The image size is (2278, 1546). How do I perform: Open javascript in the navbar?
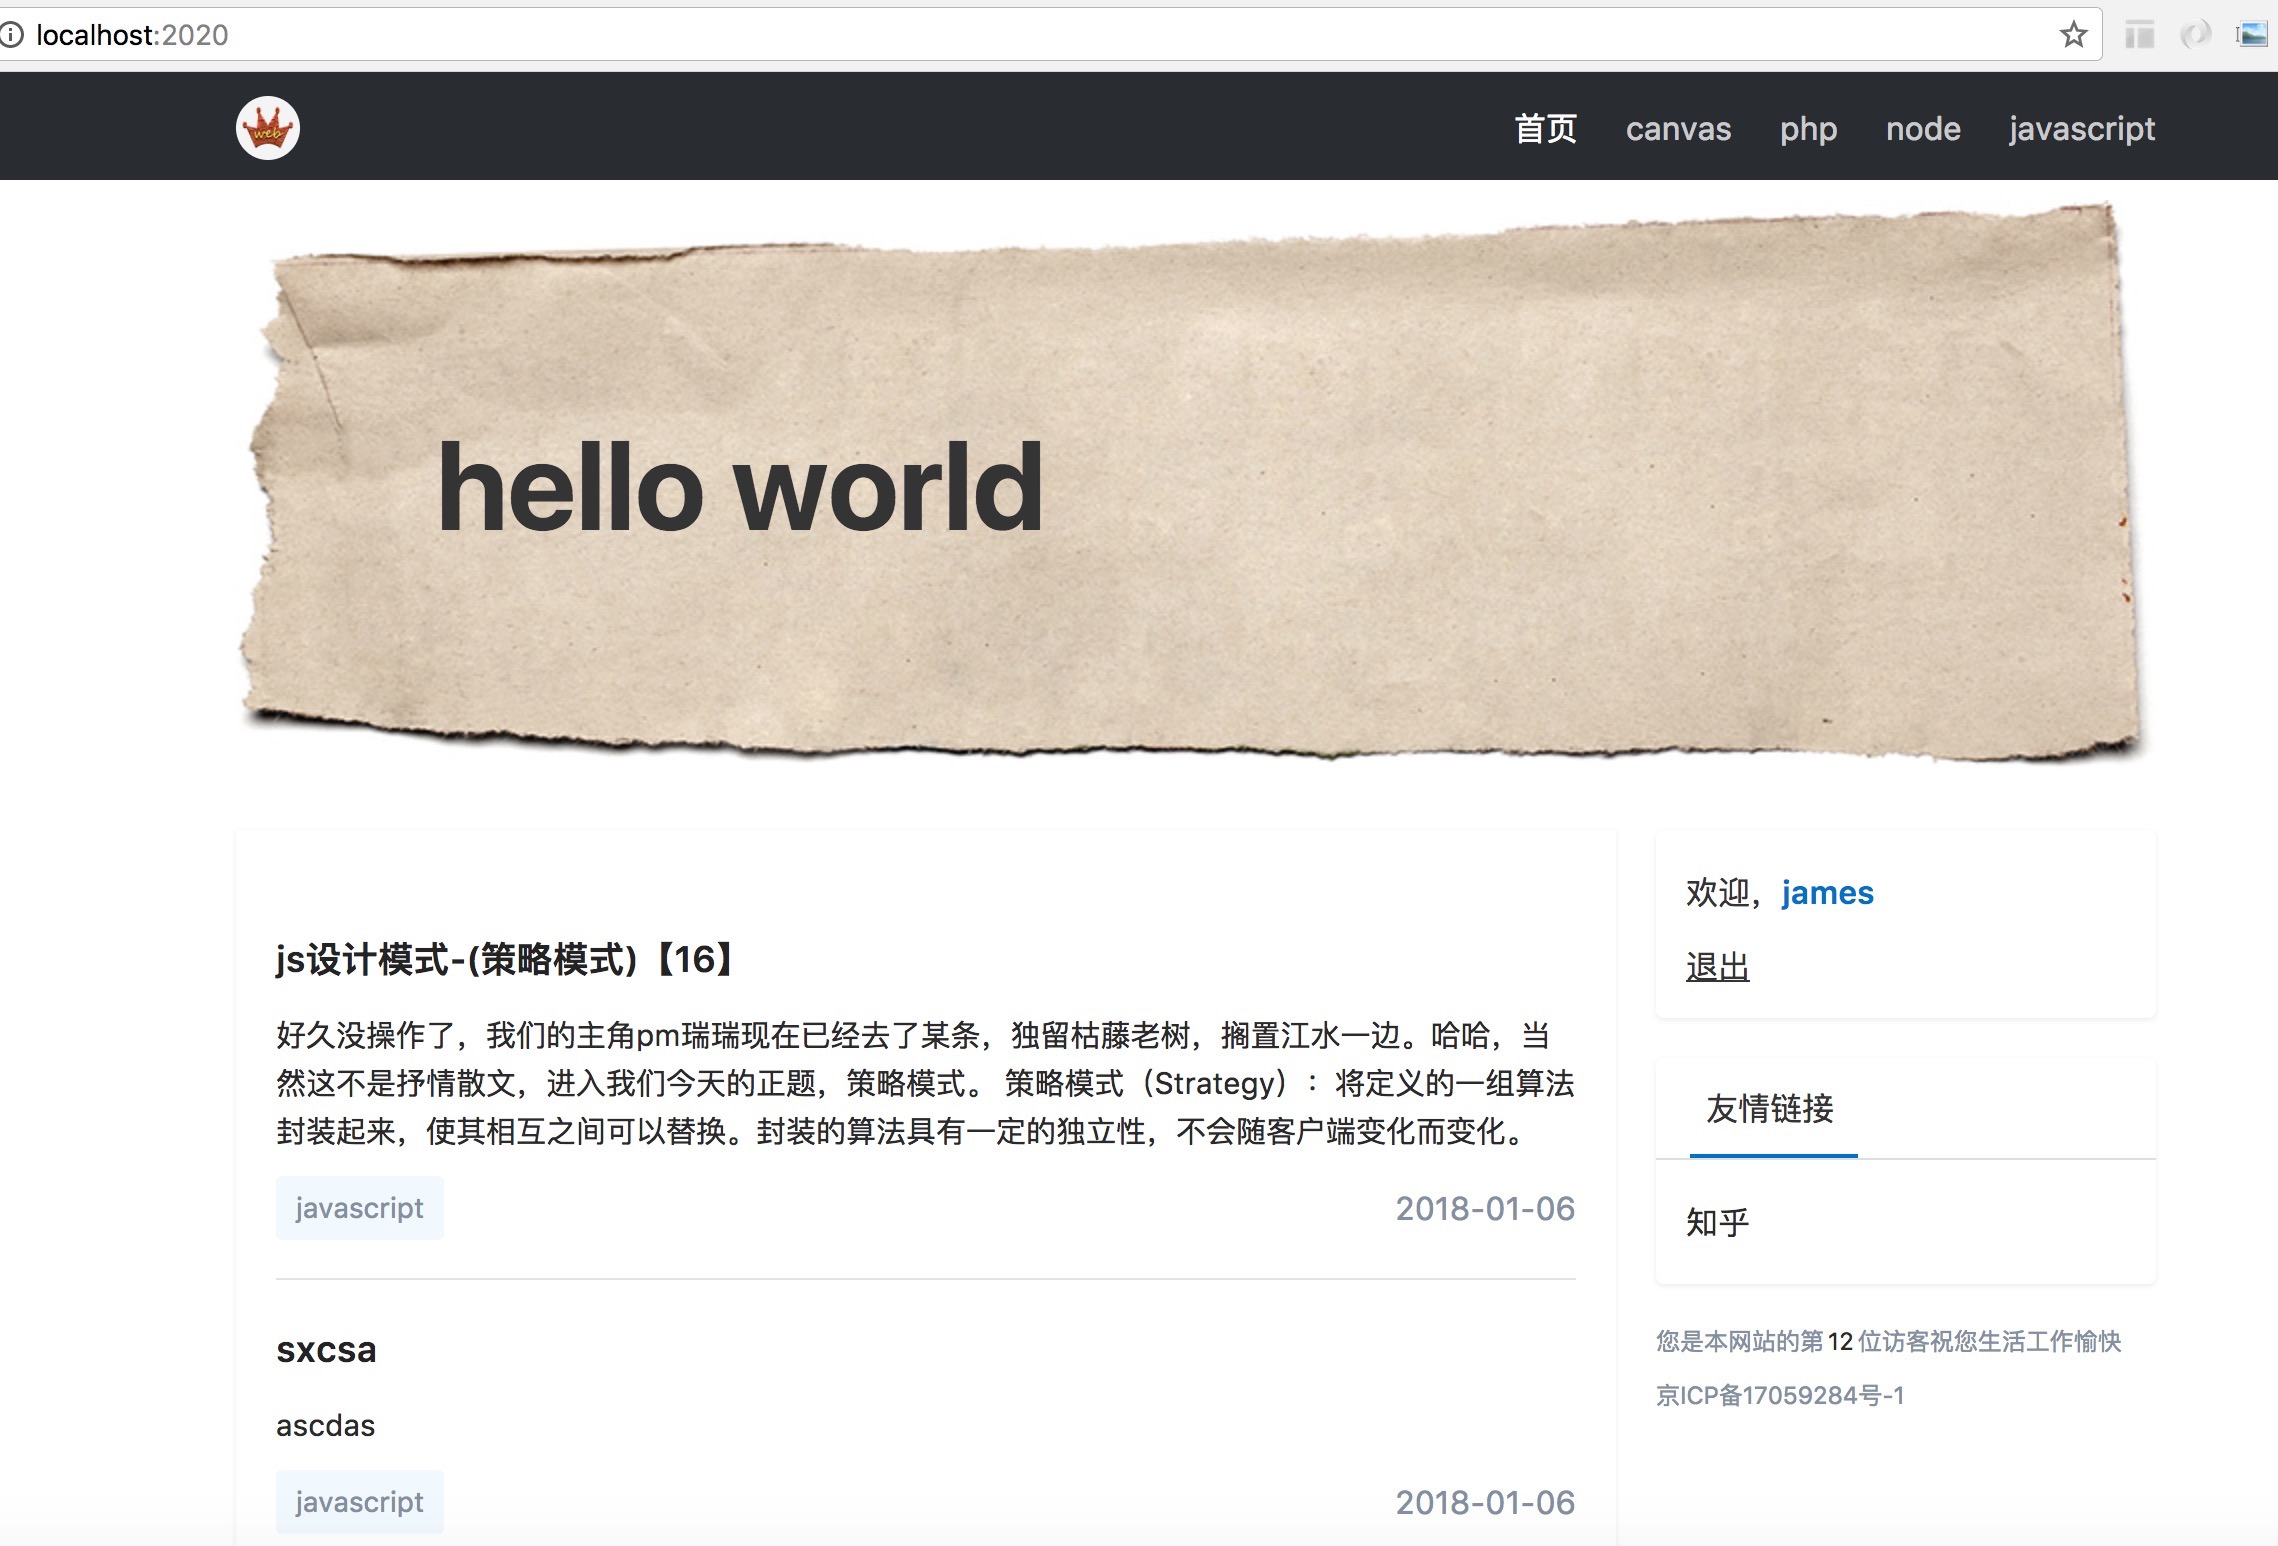(x=2081, y=129)
